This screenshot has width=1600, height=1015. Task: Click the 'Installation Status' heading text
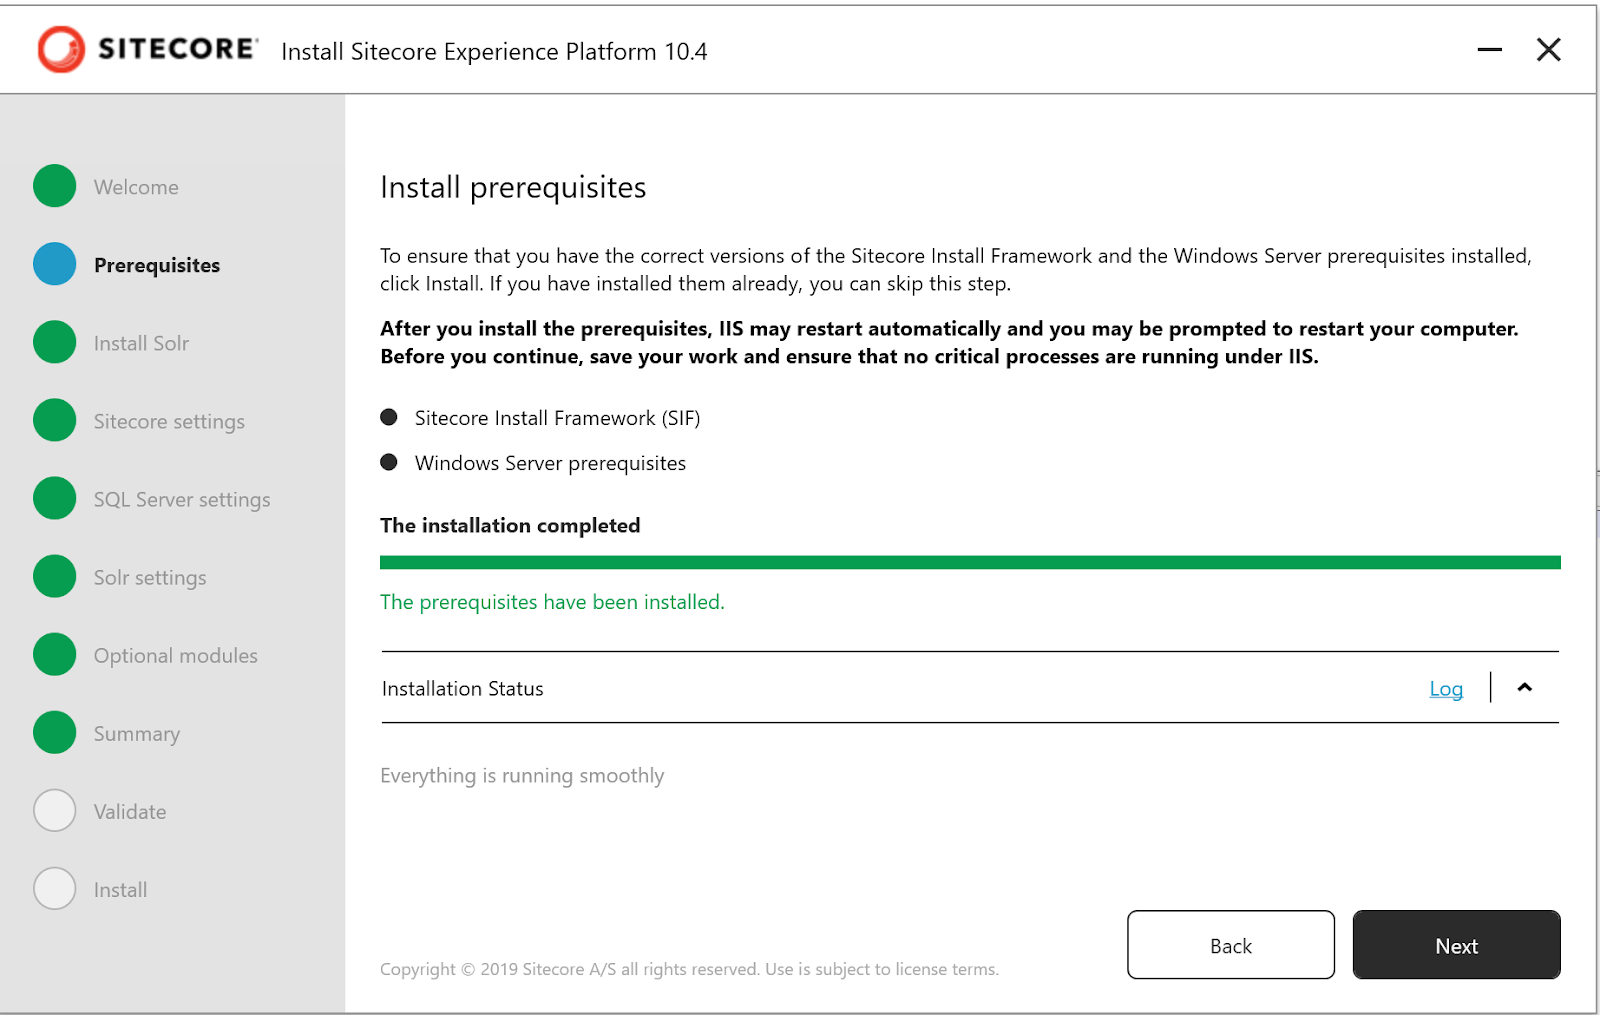463,689
